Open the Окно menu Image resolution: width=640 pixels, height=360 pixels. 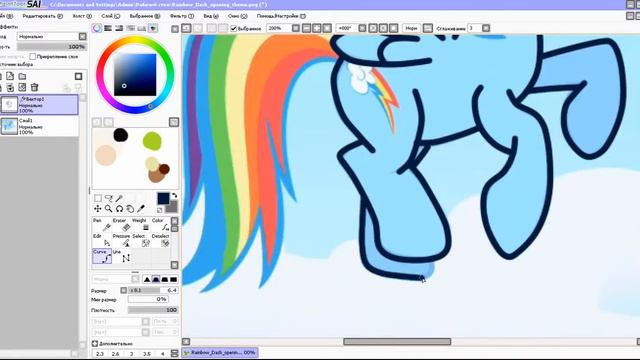[238, 16]
